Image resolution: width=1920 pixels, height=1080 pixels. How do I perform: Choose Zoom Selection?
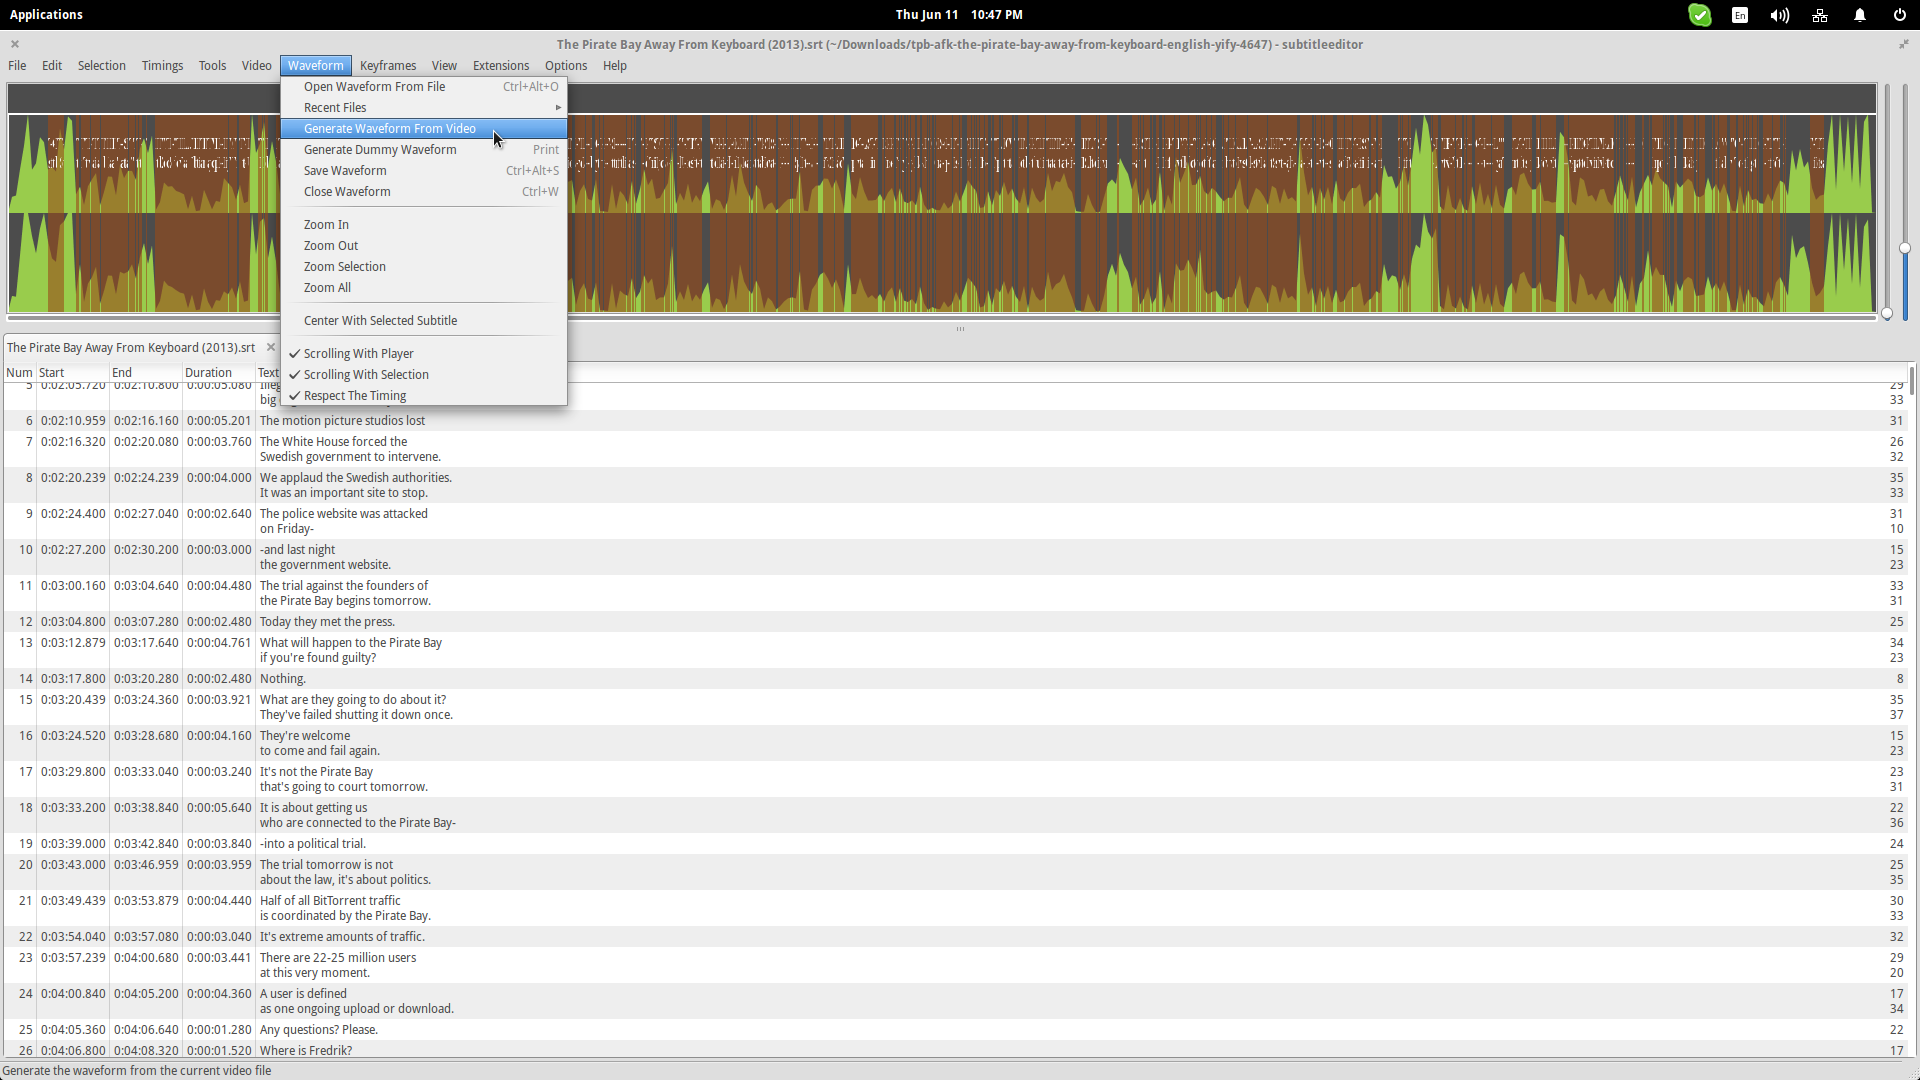[x=424, y=266]
